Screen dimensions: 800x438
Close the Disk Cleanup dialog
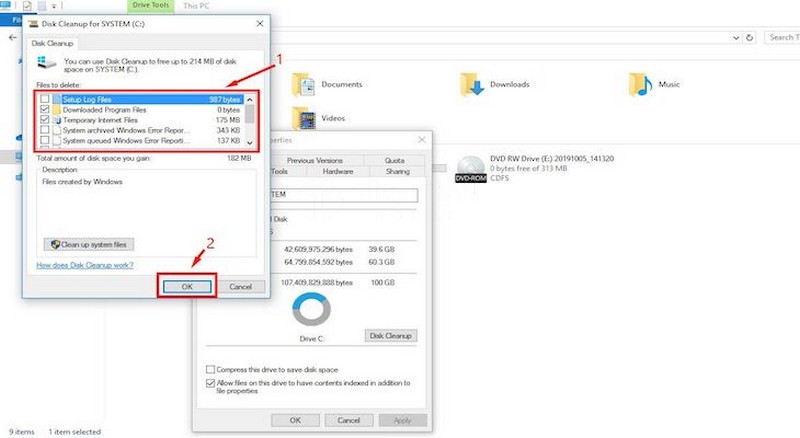coord(260,23)
